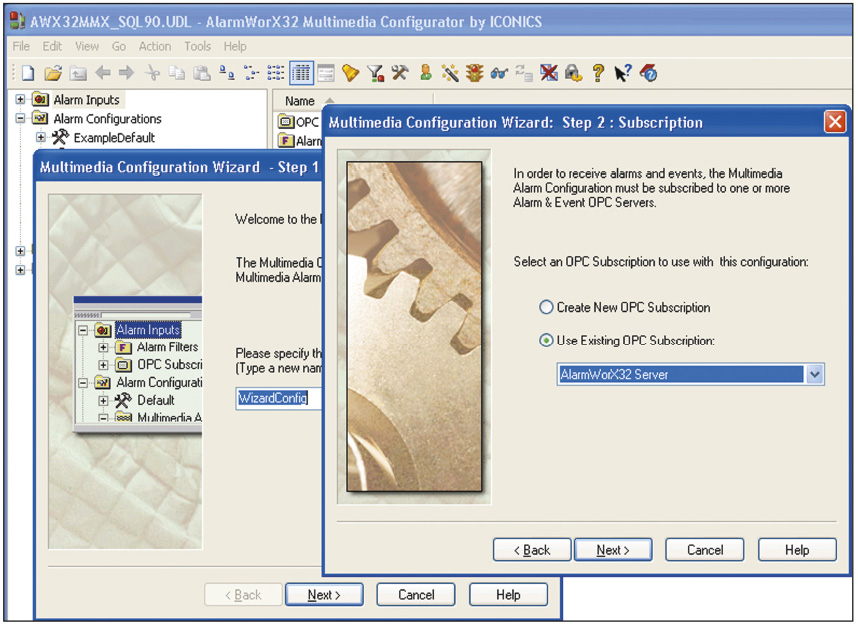858x626 pixels.
Task: Click the blue eyeglasses toolbar icon
Action: (x=499, y=73)
